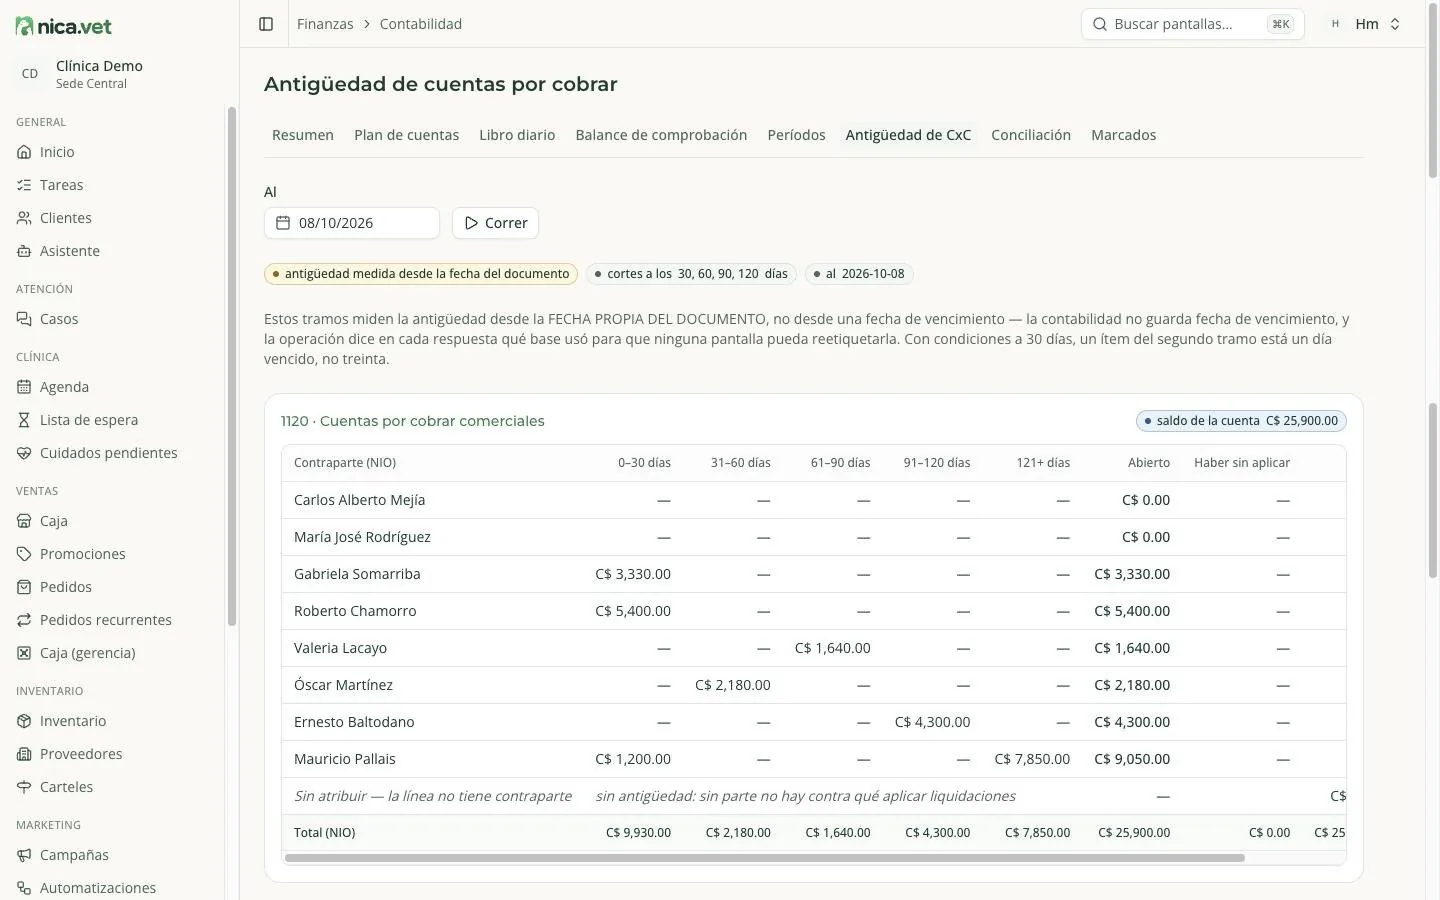The width and height of the screenshot is (1440, 900).
Task: Switch to the Plan de cuentas tab
Action: click(x=406, y=135)
